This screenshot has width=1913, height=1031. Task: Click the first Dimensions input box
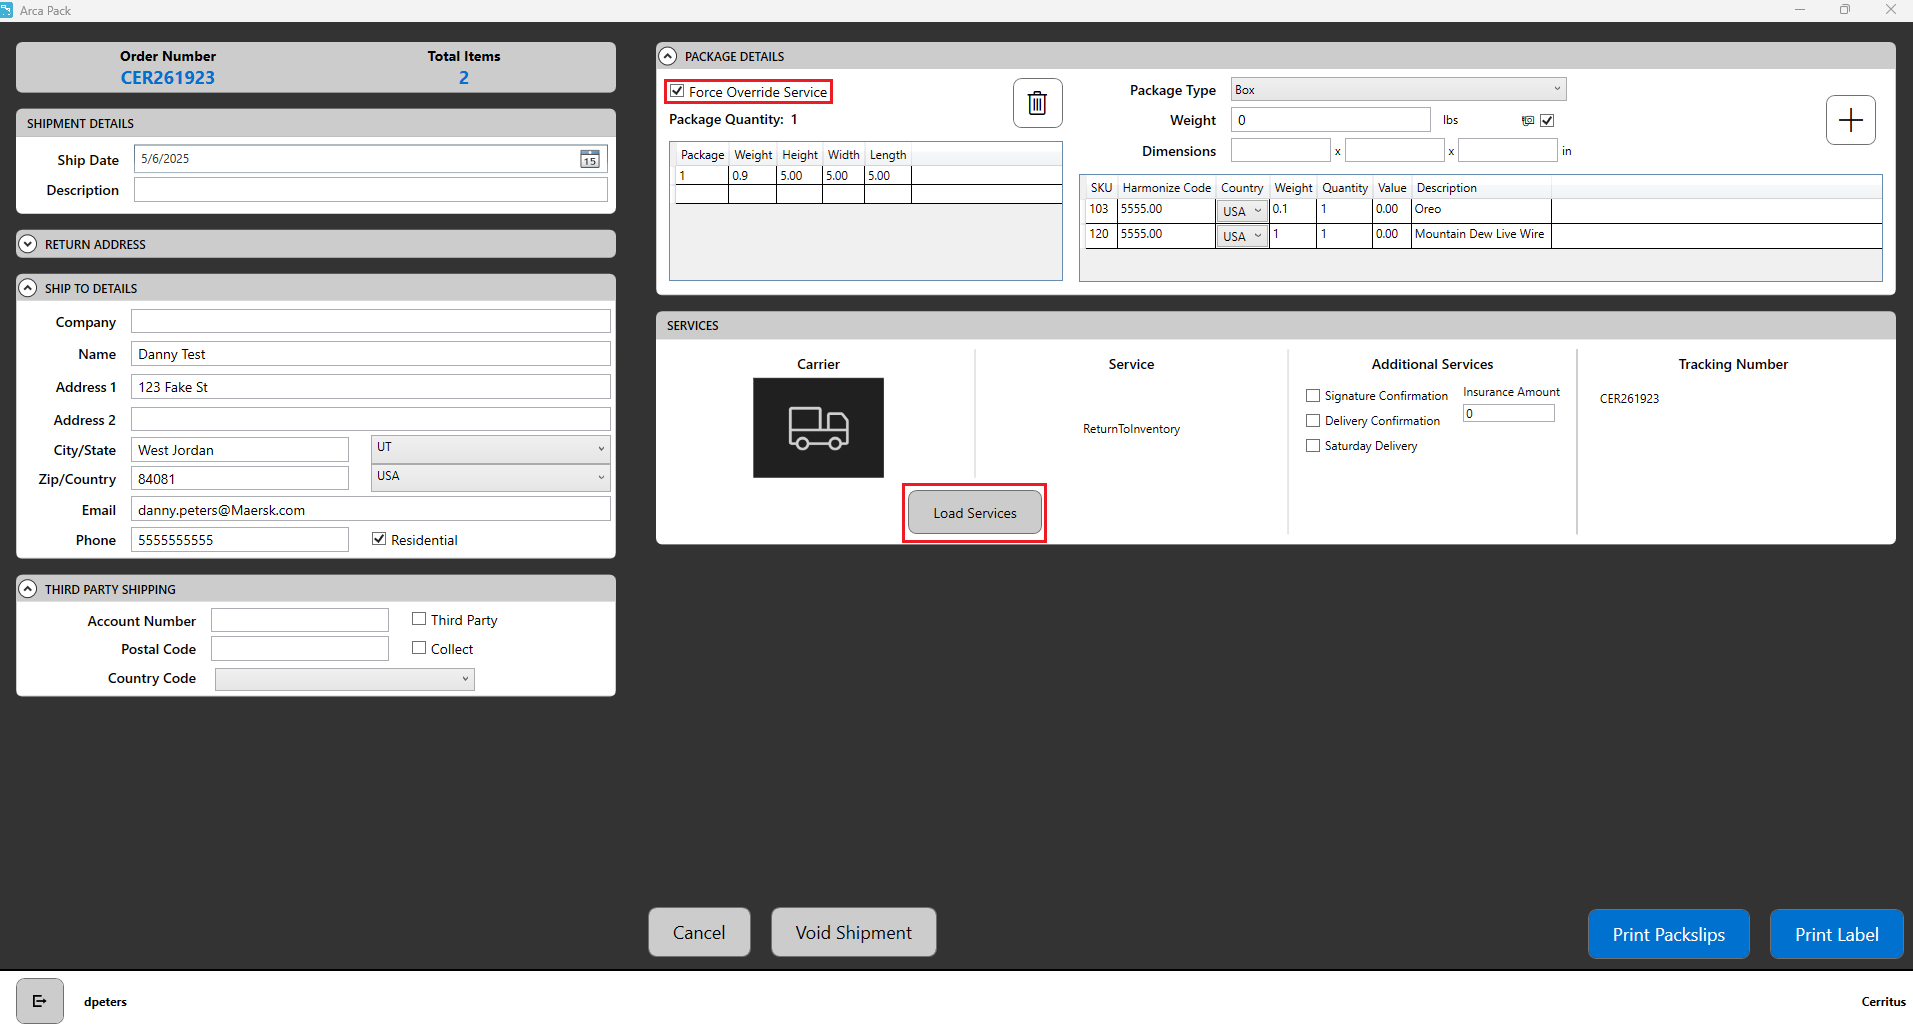(1281, 150)
